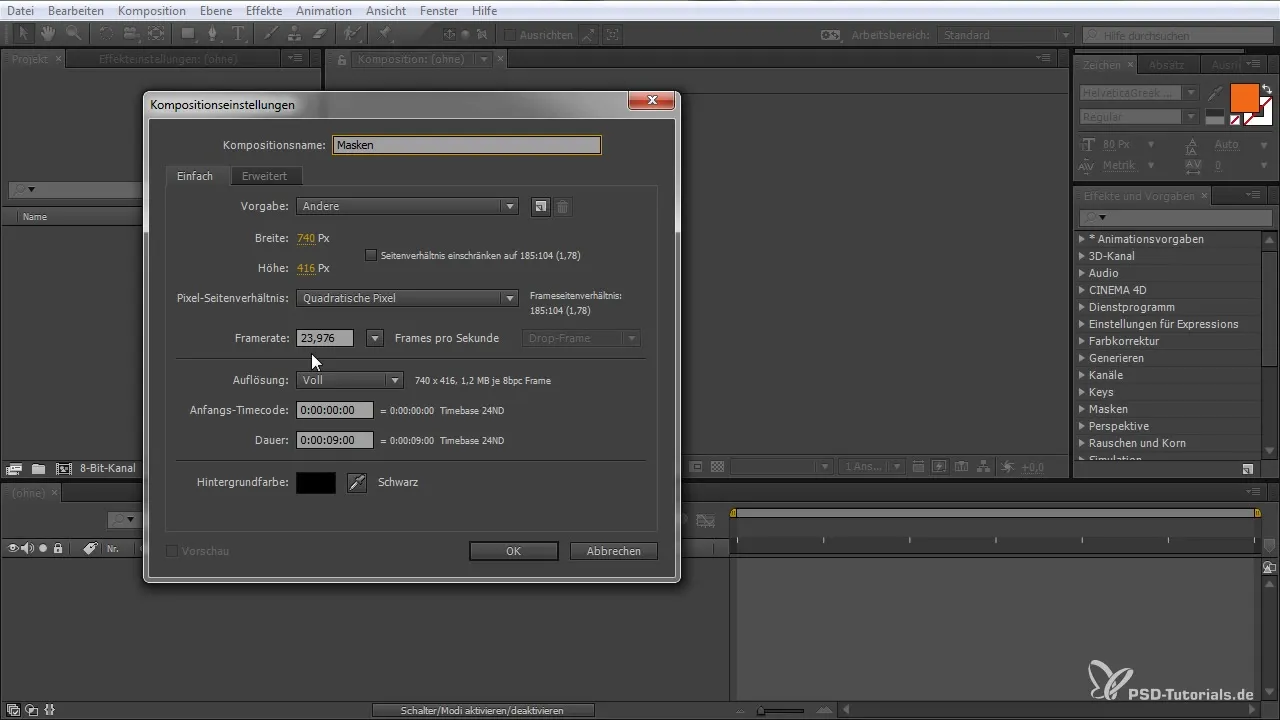Select the Unified Camera tool
Viewport: 1280px width, 720px height.
point(130,33)
